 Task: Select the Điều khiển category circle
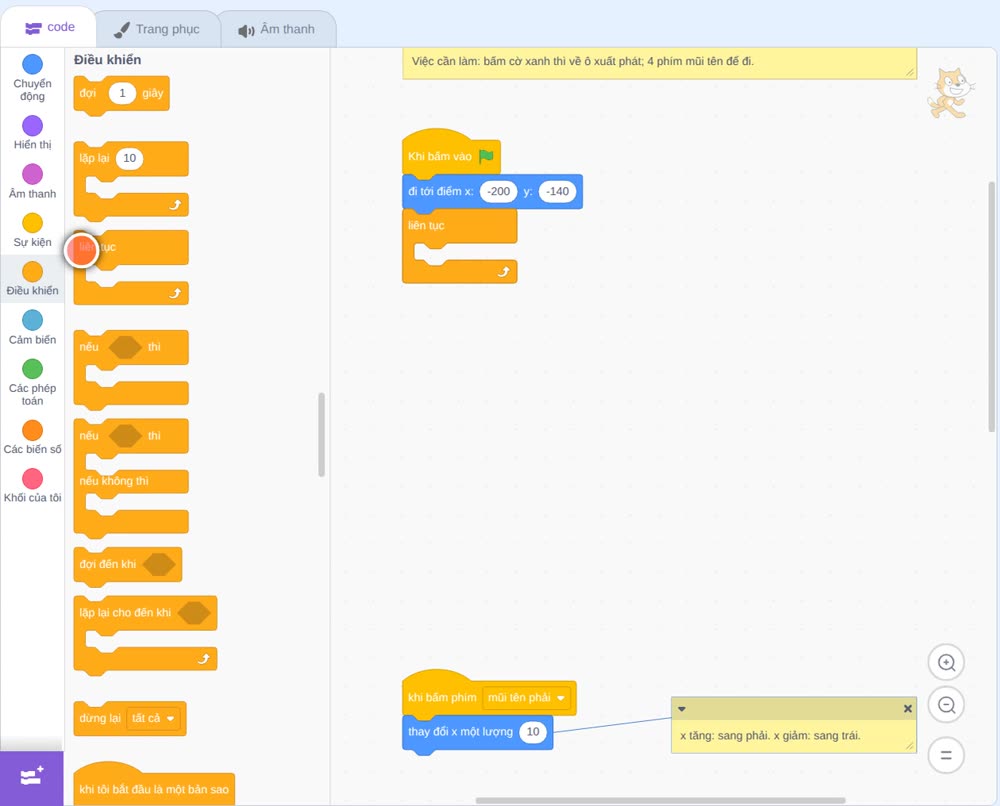[33, 272]
